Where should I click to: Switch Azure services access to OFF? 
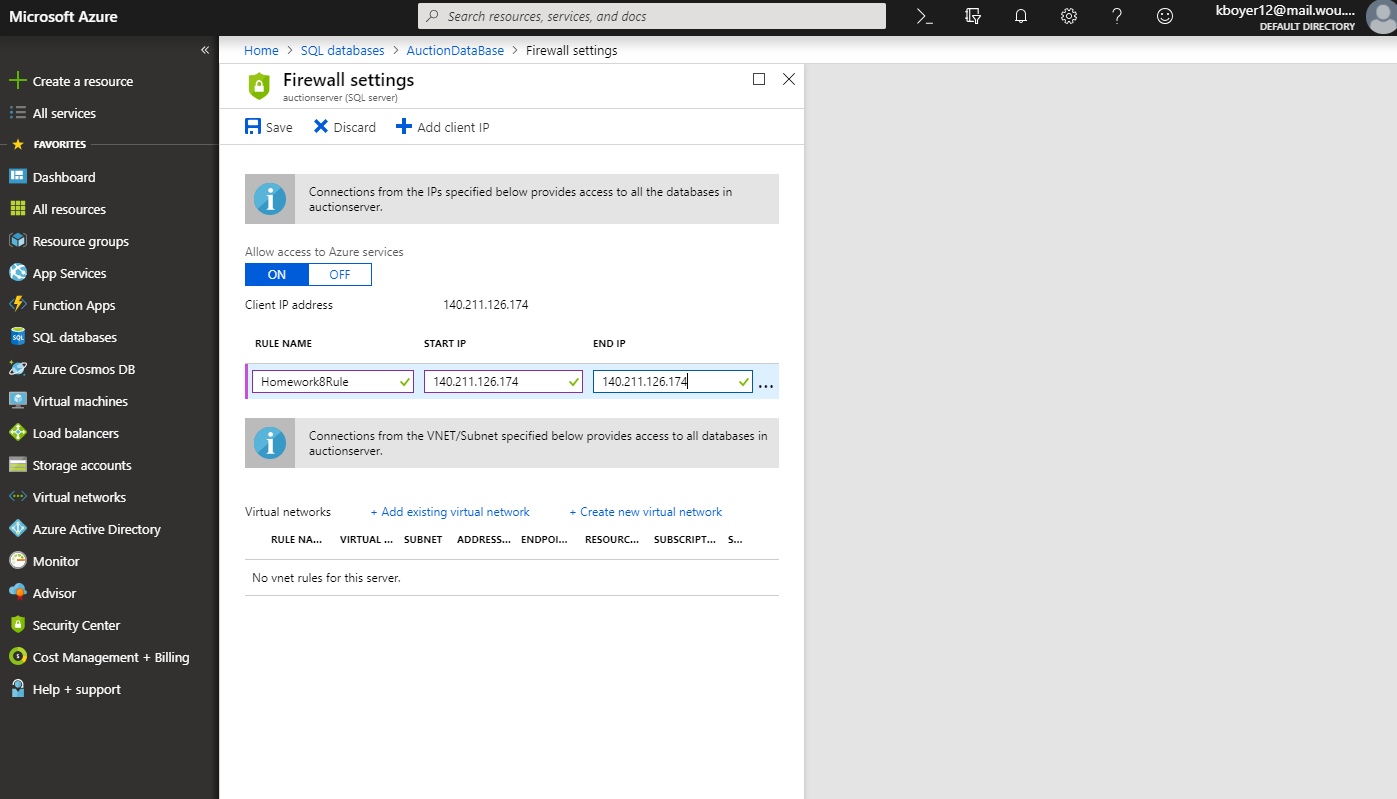point(340,274)
